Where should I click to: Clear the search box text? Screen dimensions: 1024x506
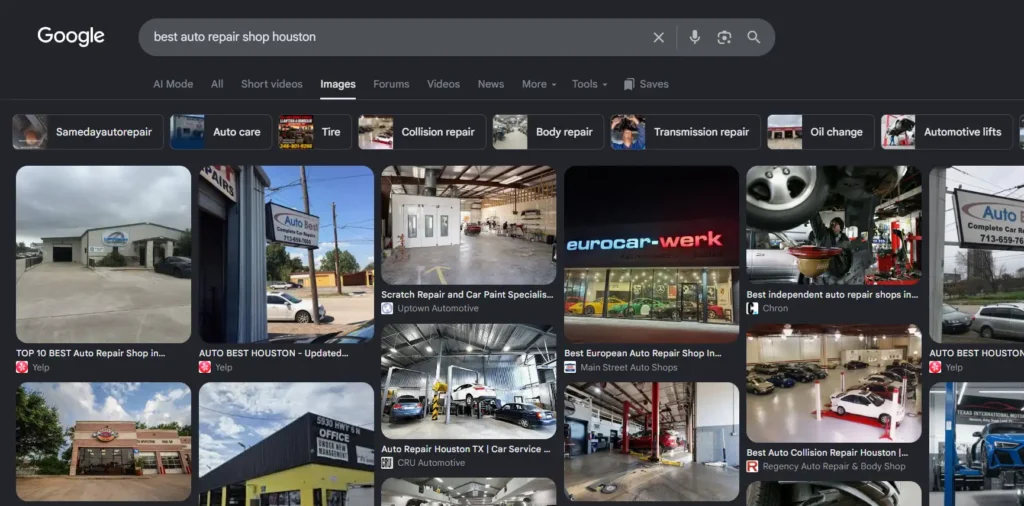pyautogui.click(x=658, y=37)
